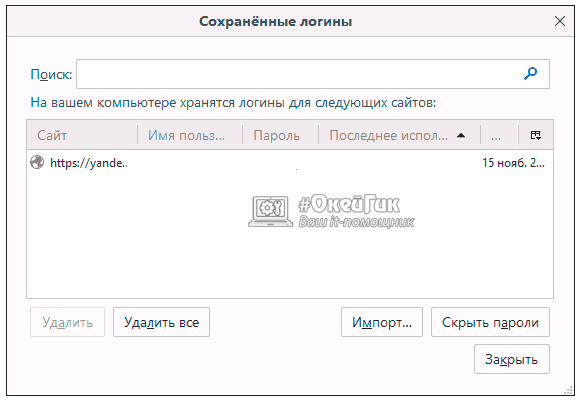Sort by the Имя польз... column header

click(x=190, y=135)
